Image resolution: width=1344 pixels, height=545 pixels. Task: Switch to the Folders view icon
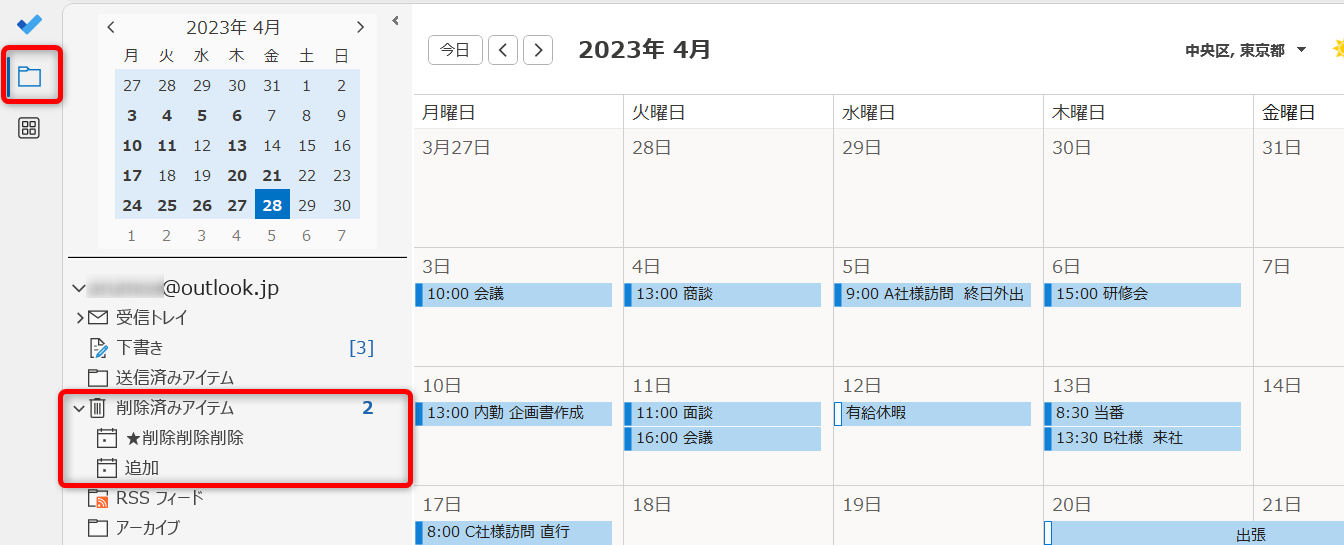click(29, 77)
